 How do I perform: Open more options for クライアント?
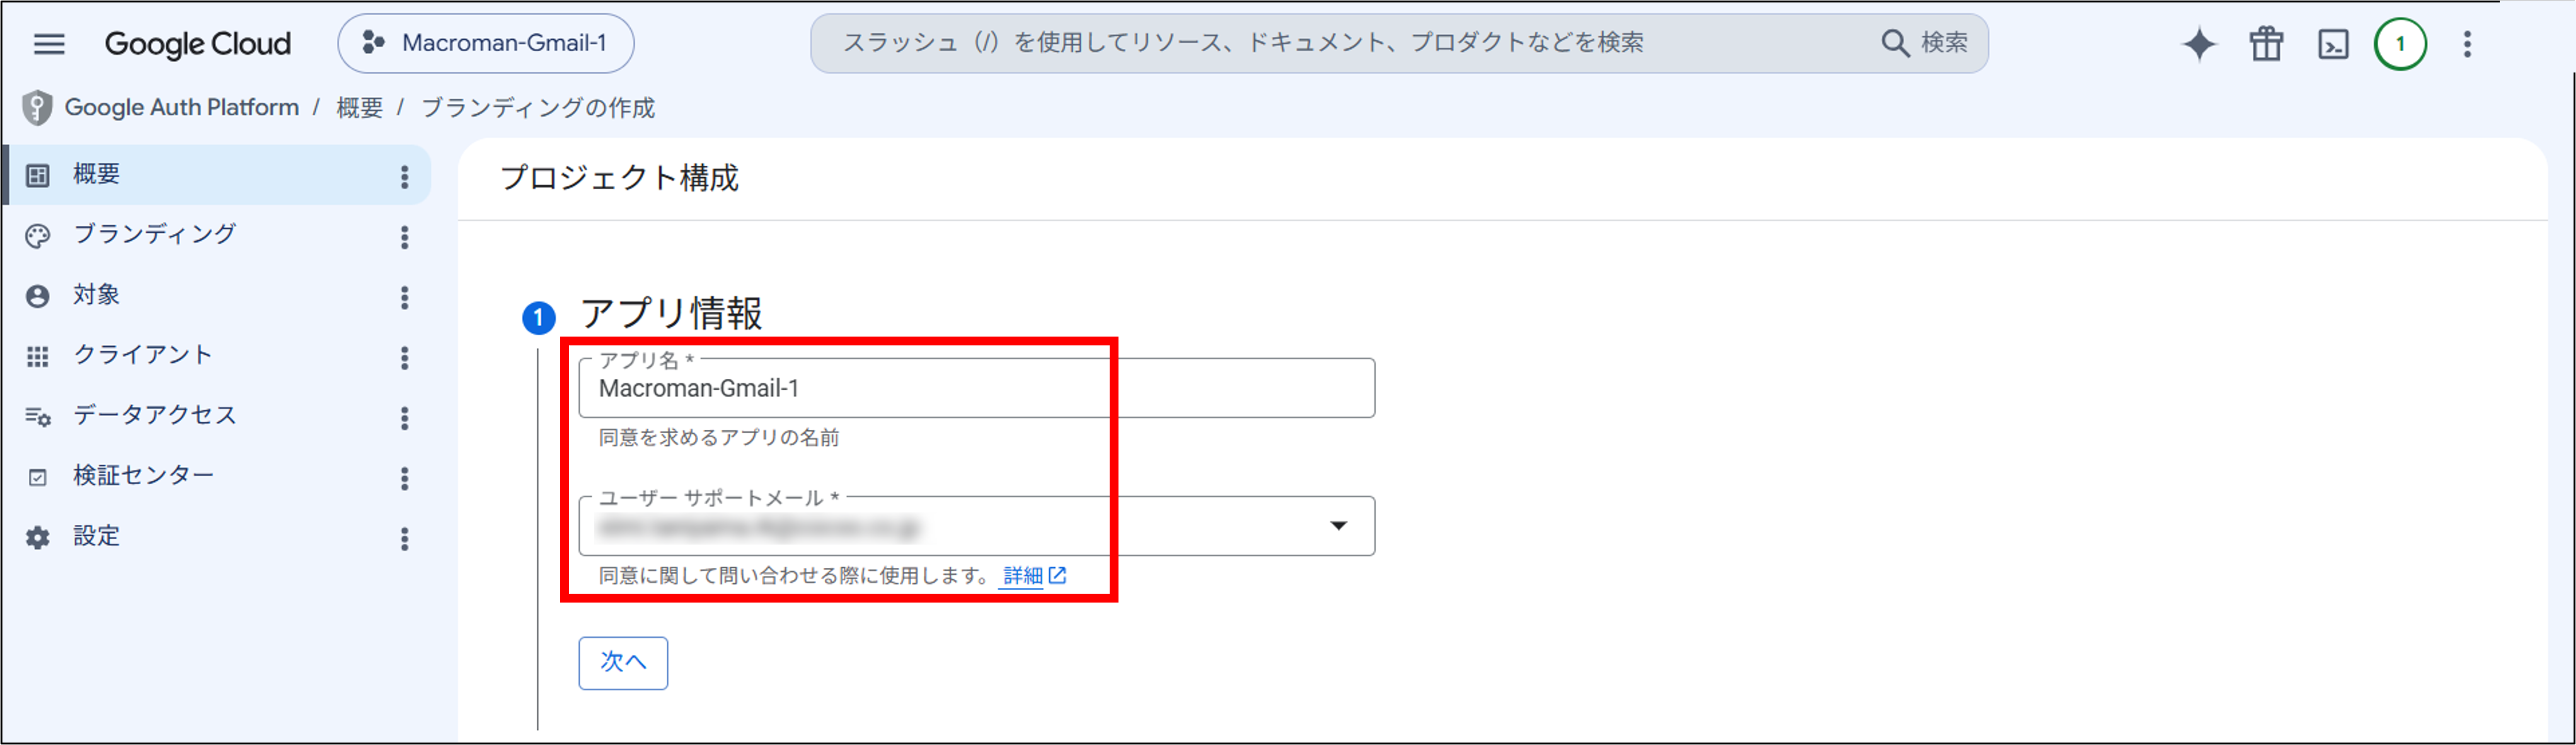tap(404, 358)
